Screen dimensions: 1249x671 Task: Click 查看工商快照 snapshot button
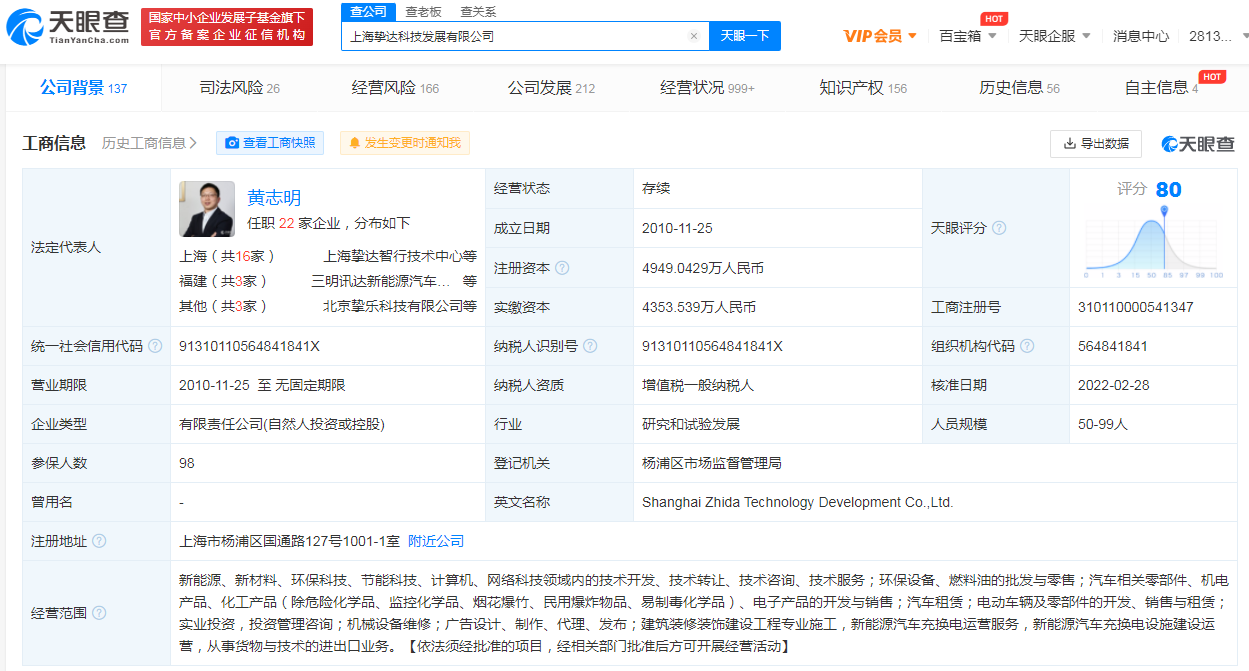270,143
